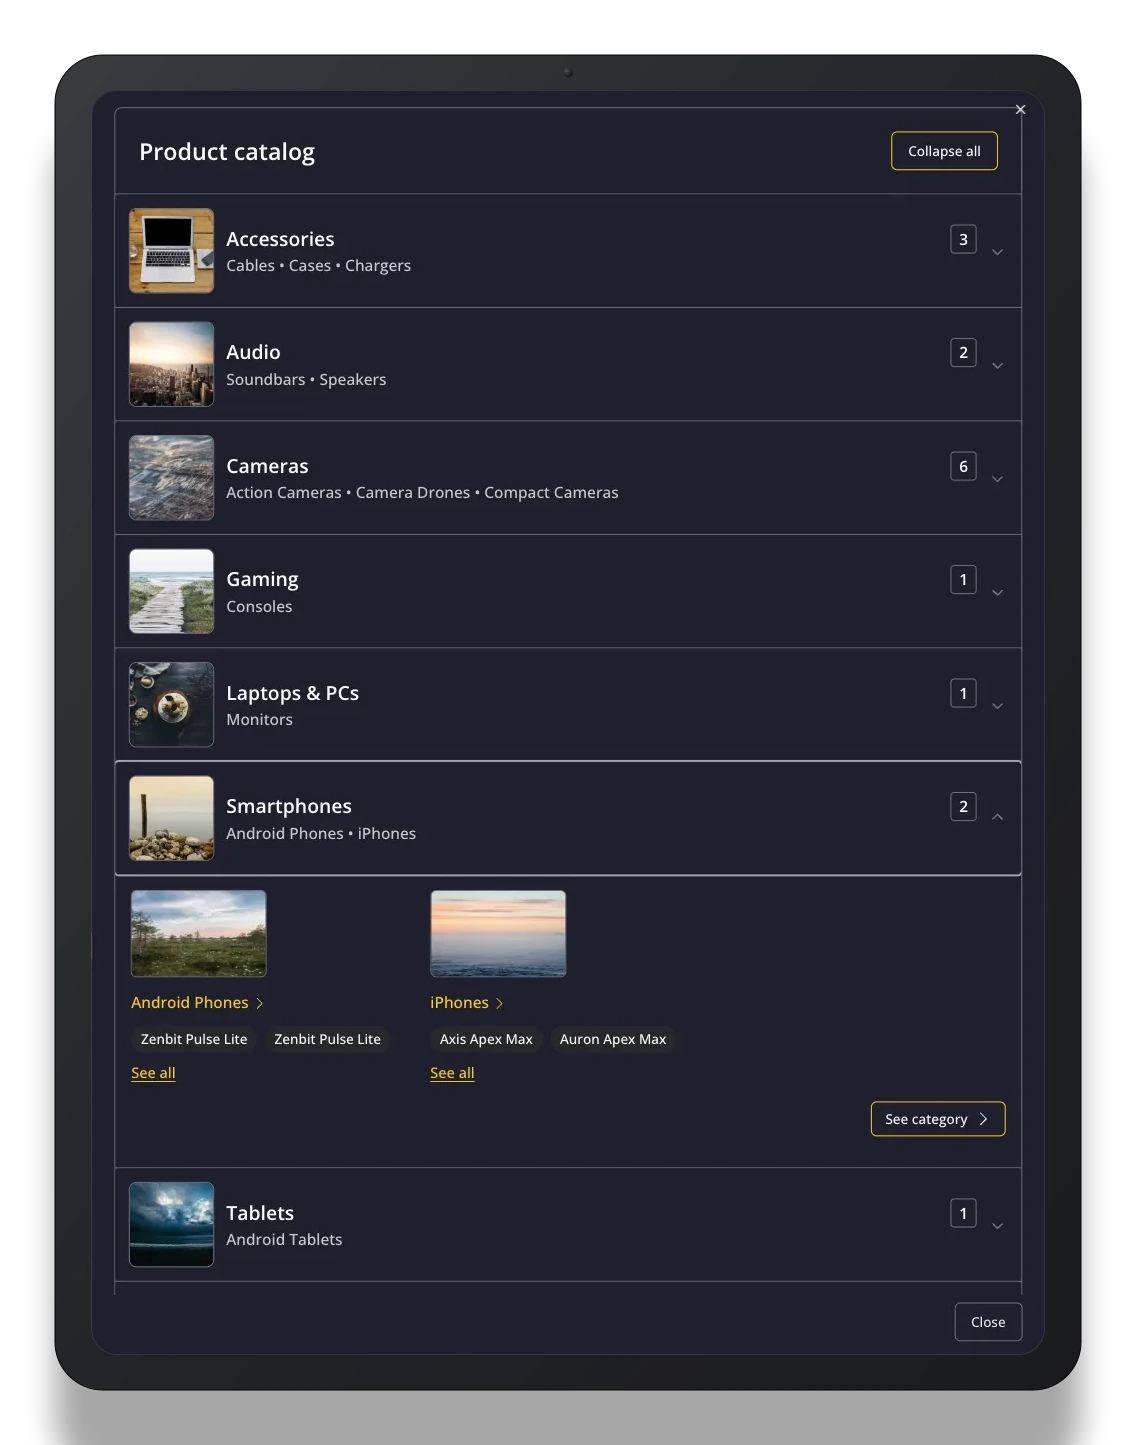Click the Cameras category title
Screen dimensions: 1136x1445
(x=267, y=466)
